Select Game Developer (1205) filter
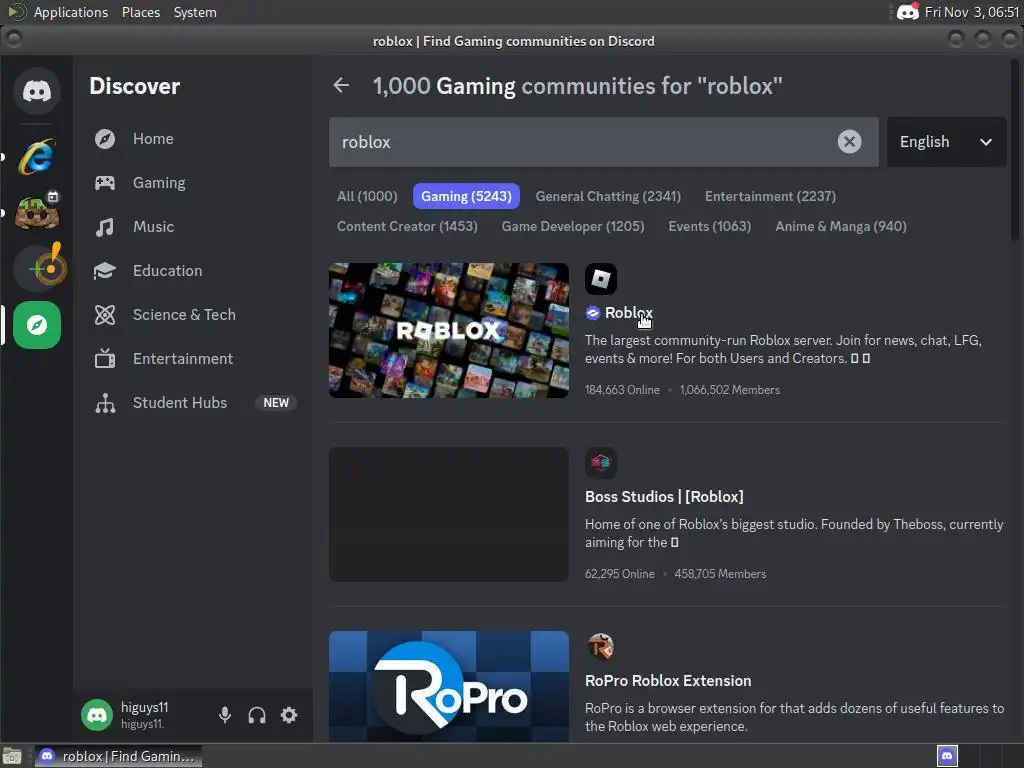The width and height of the screenshot is (1024, 768). (x=573, y=226)
